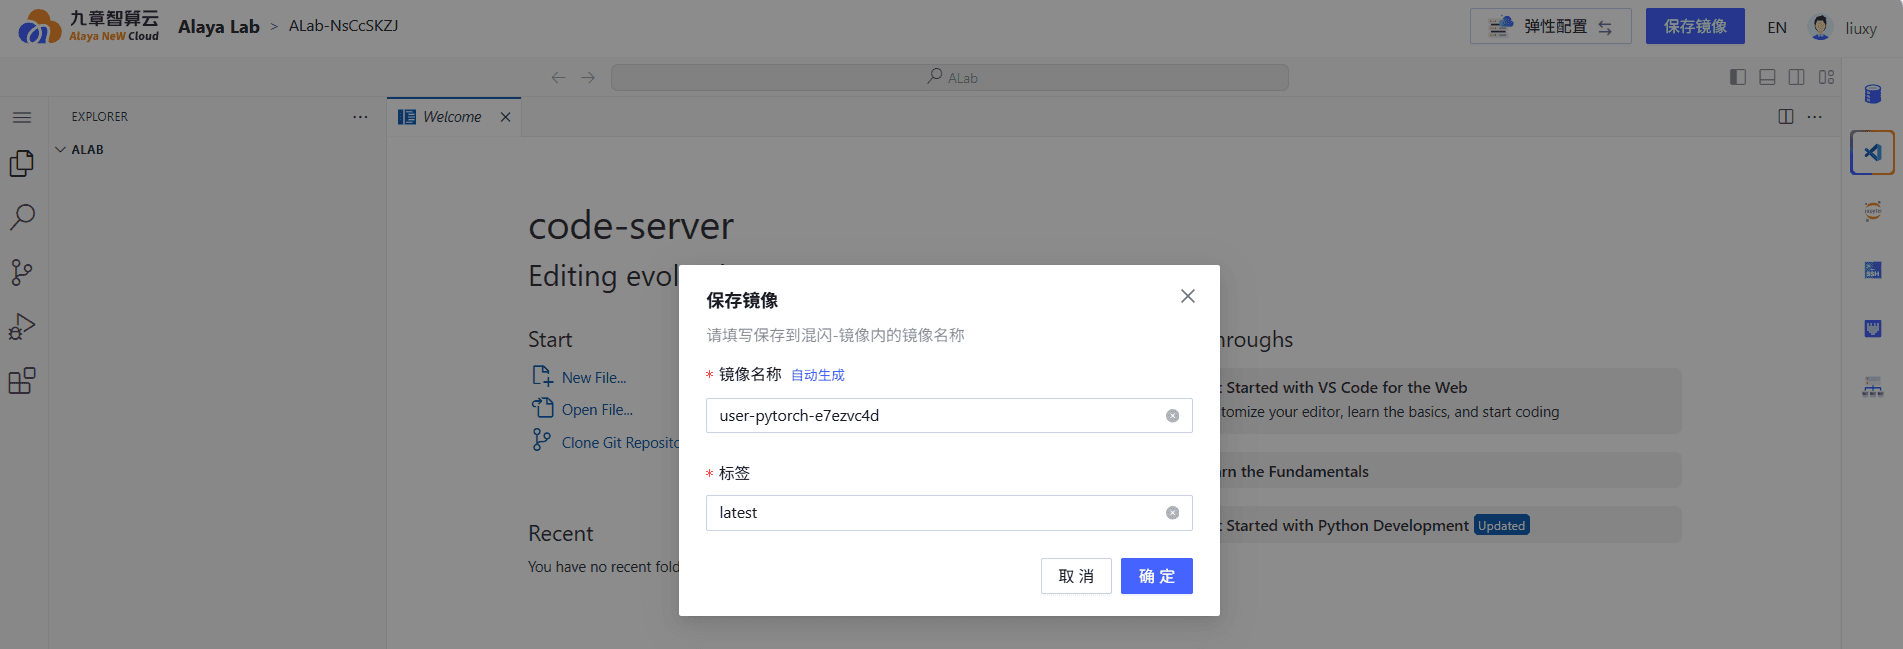
Task: Confirm with the 确定 button
Action: [1156, 576]
